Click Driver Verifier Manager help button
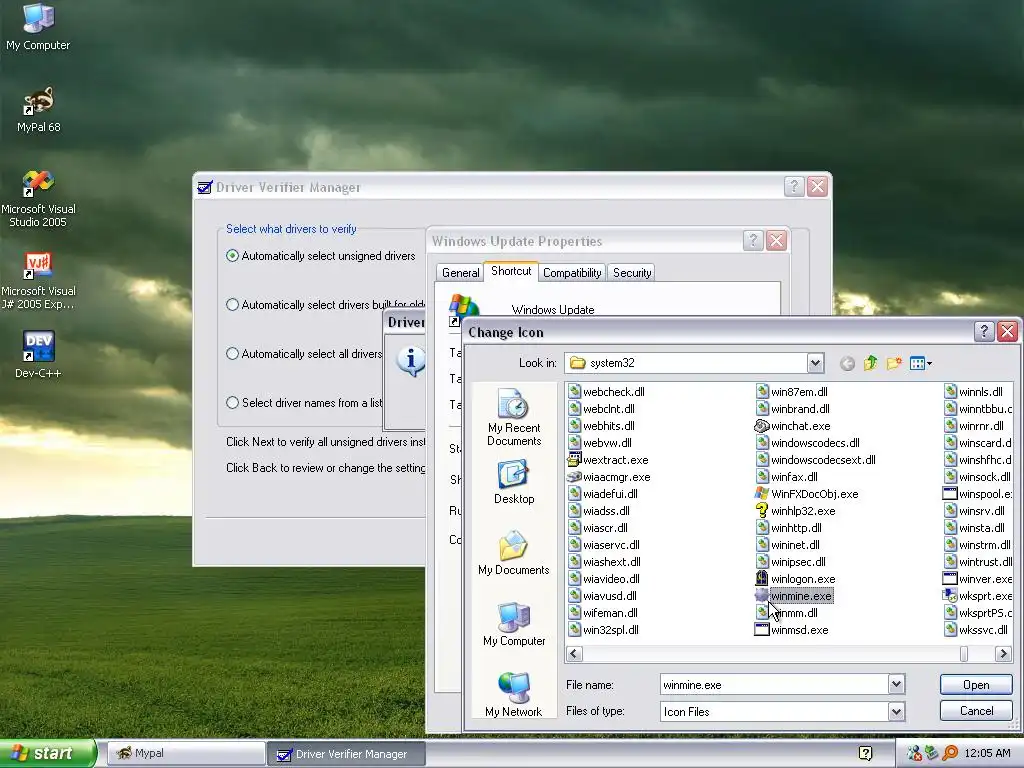The image size is (1024, 768). 793,187
